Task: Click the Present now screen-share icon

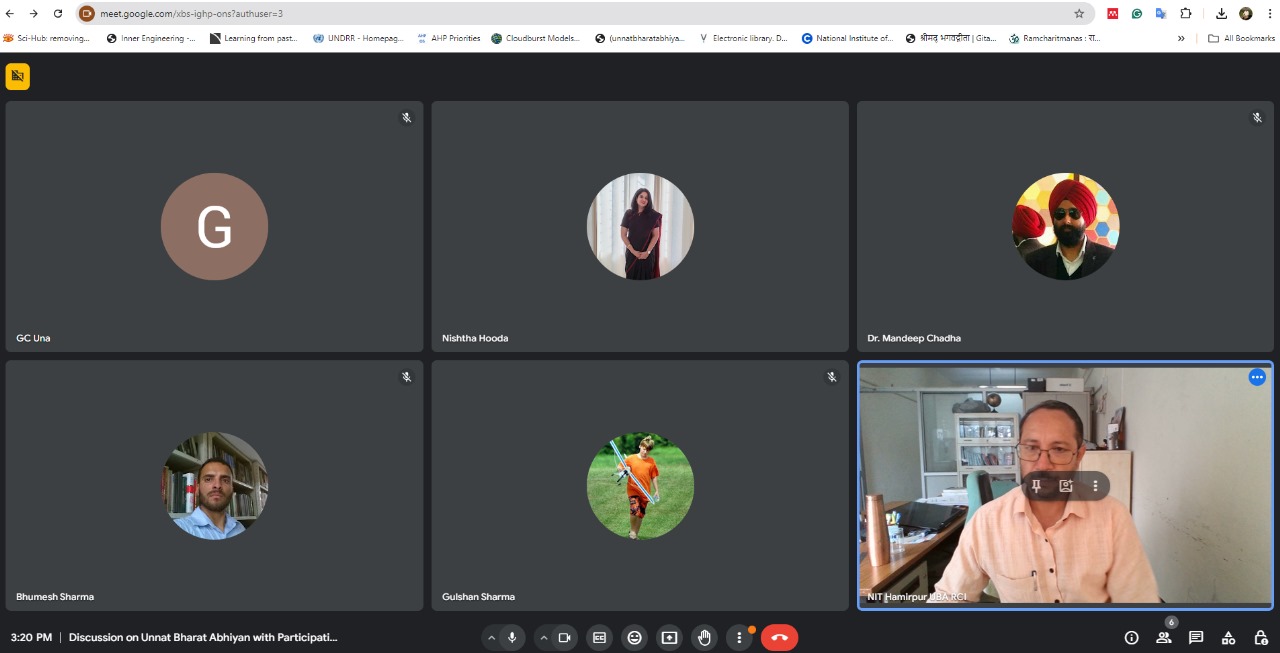Action: [669, 638]
